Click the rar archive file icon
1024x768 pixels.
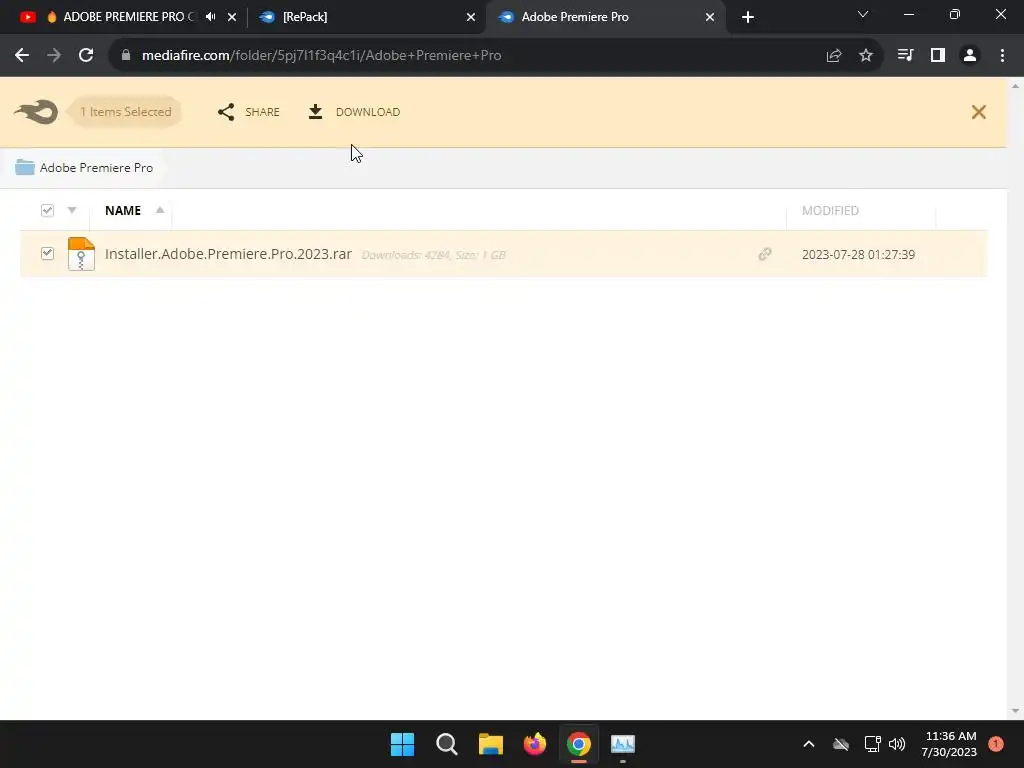(81, 253)
